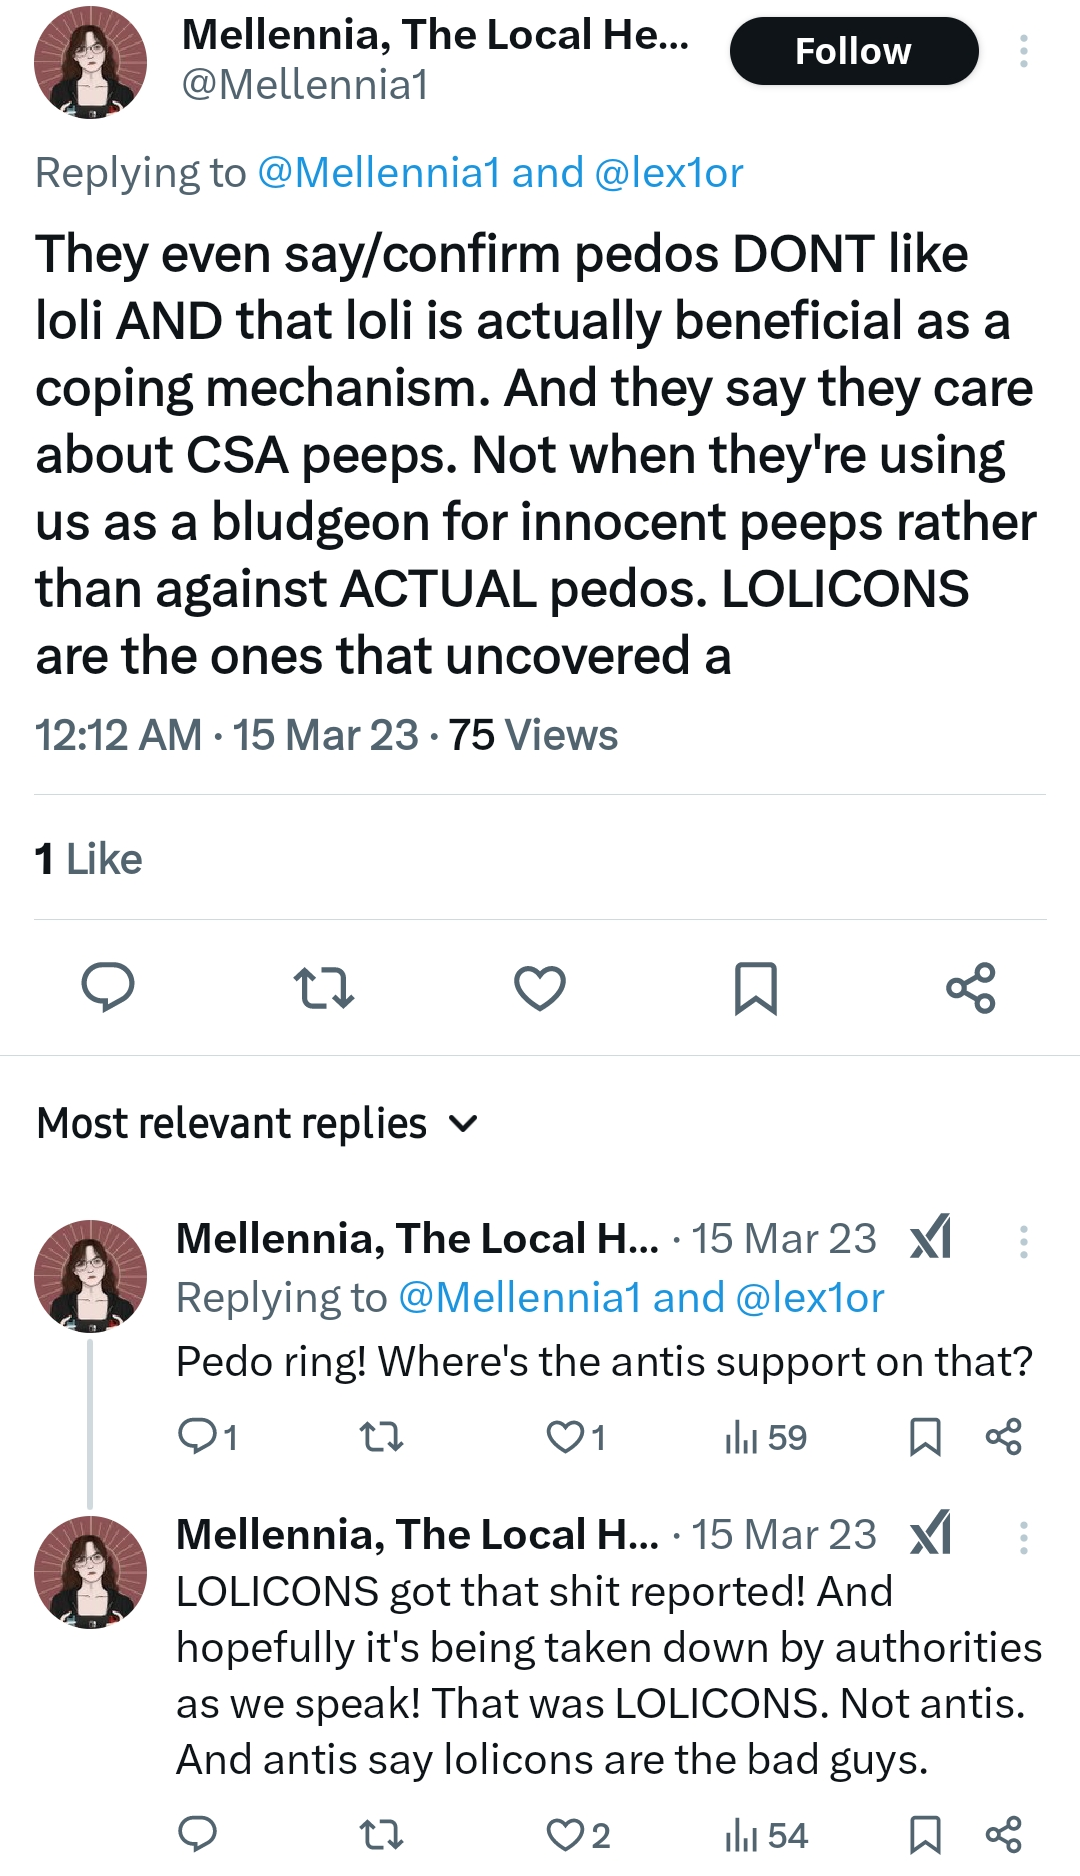Like the main tweet with heart icon

(540, 988)
